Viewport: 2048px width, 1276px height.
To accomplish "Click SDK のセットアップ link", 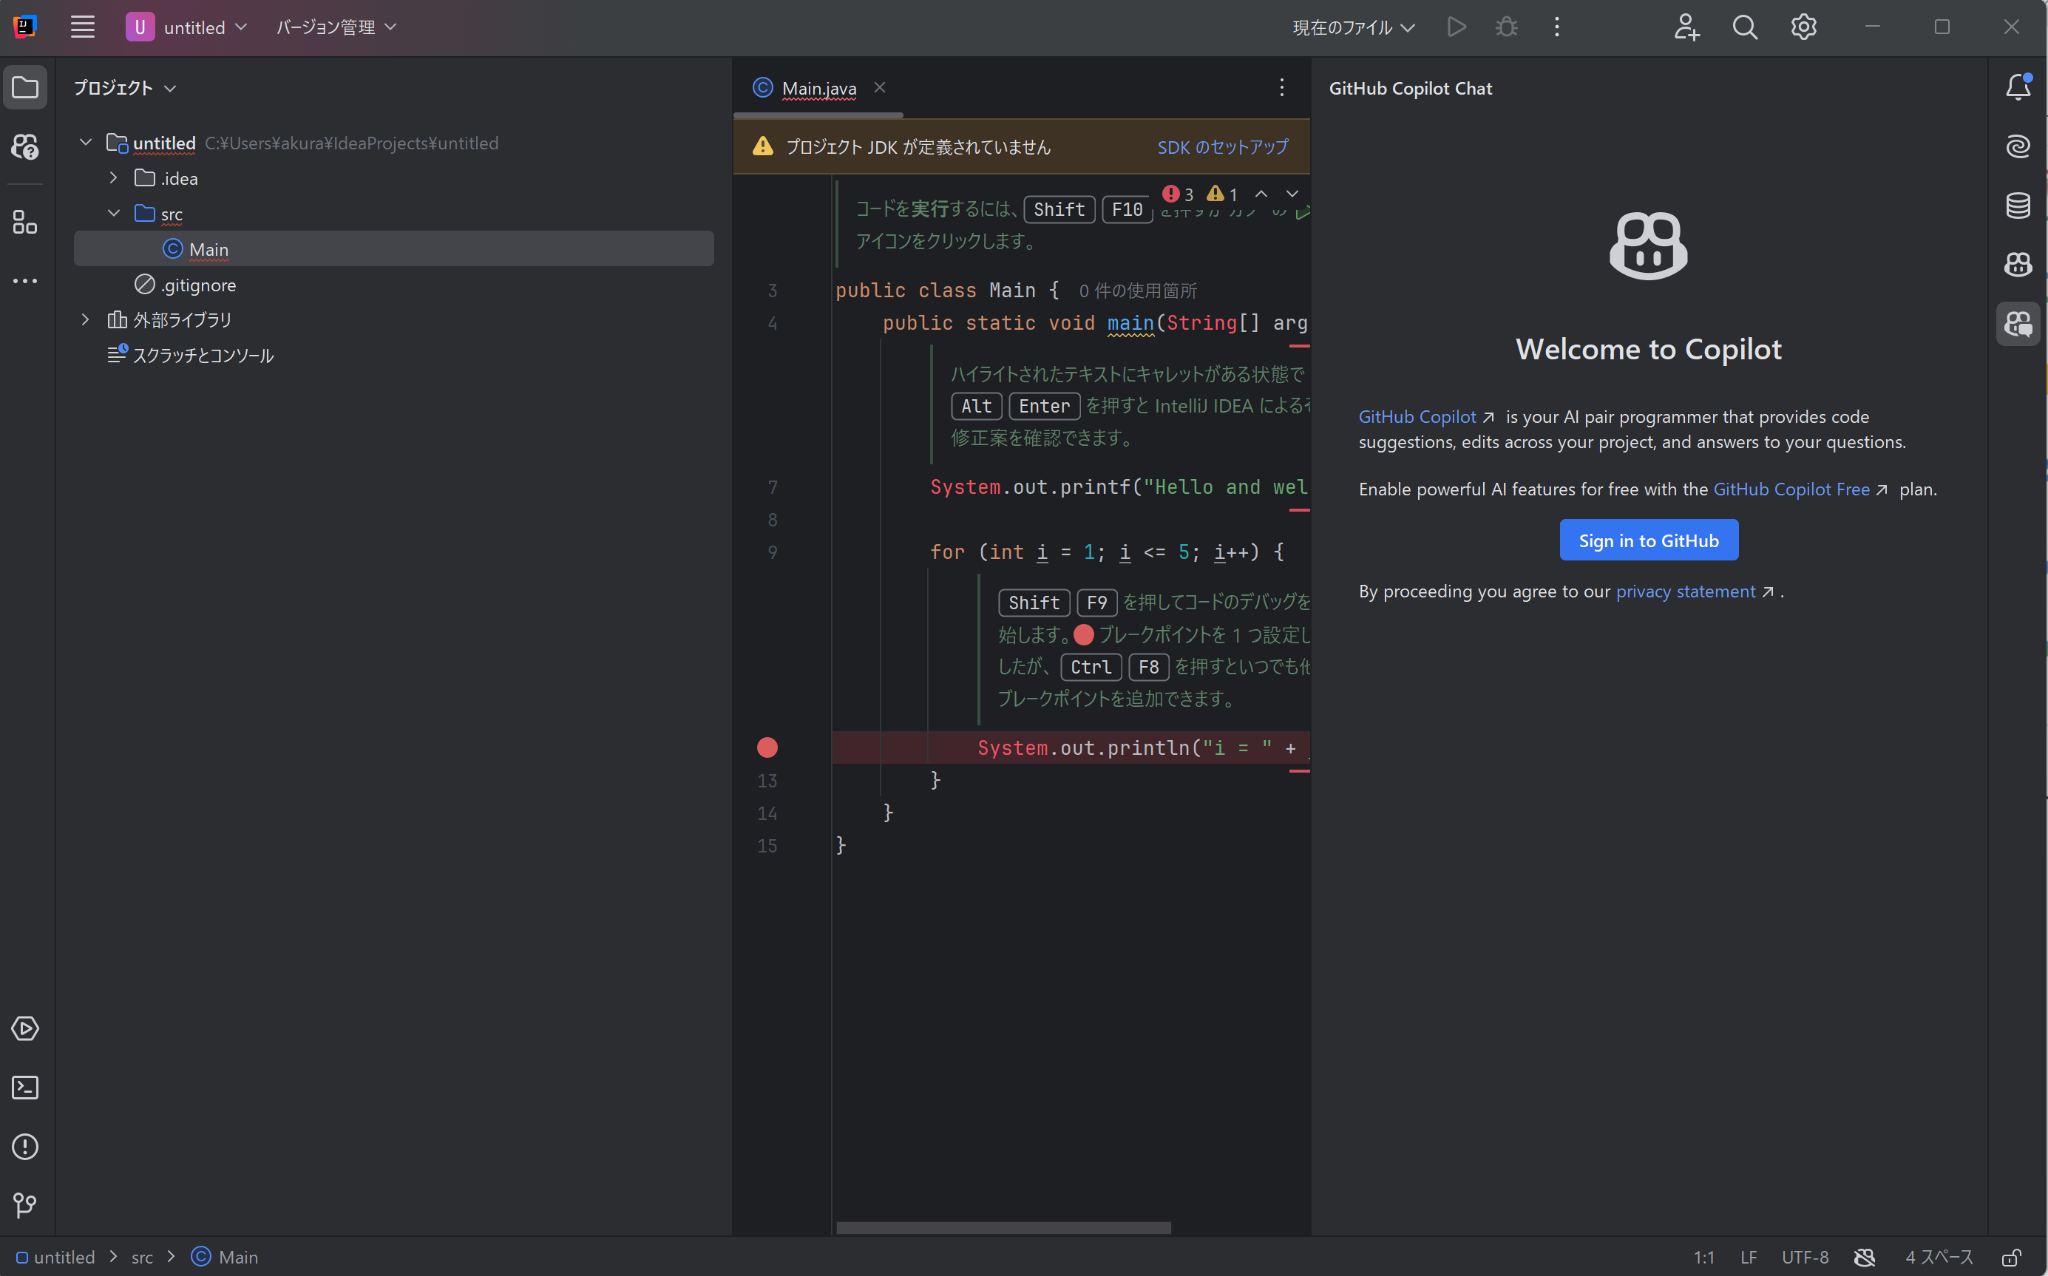I will (1223, 147).
